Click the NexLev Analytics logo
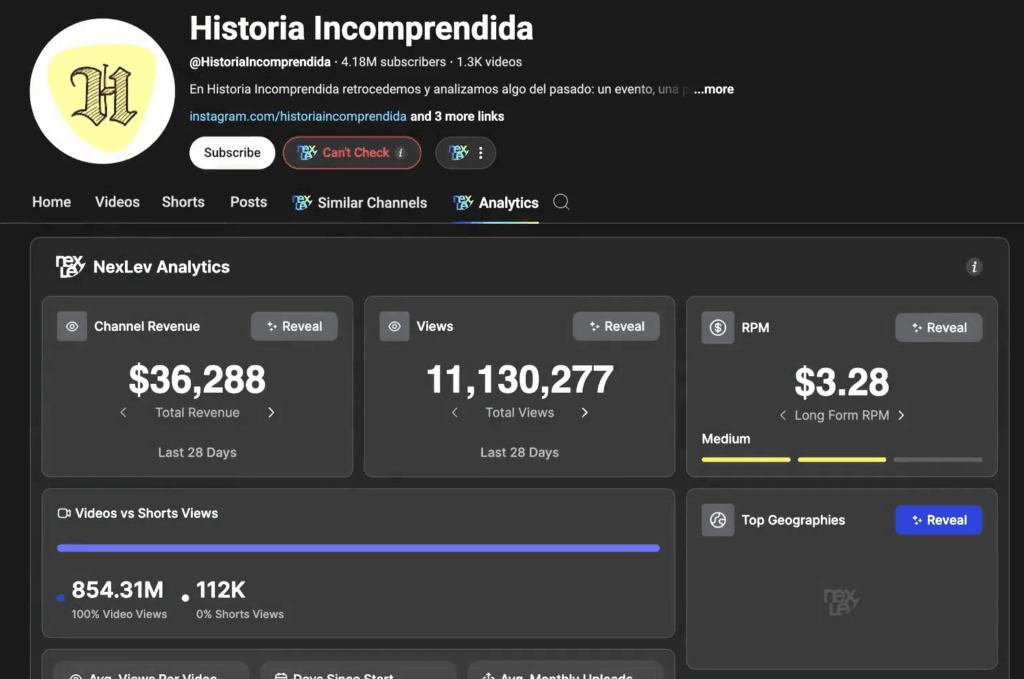 coord(70,267)
